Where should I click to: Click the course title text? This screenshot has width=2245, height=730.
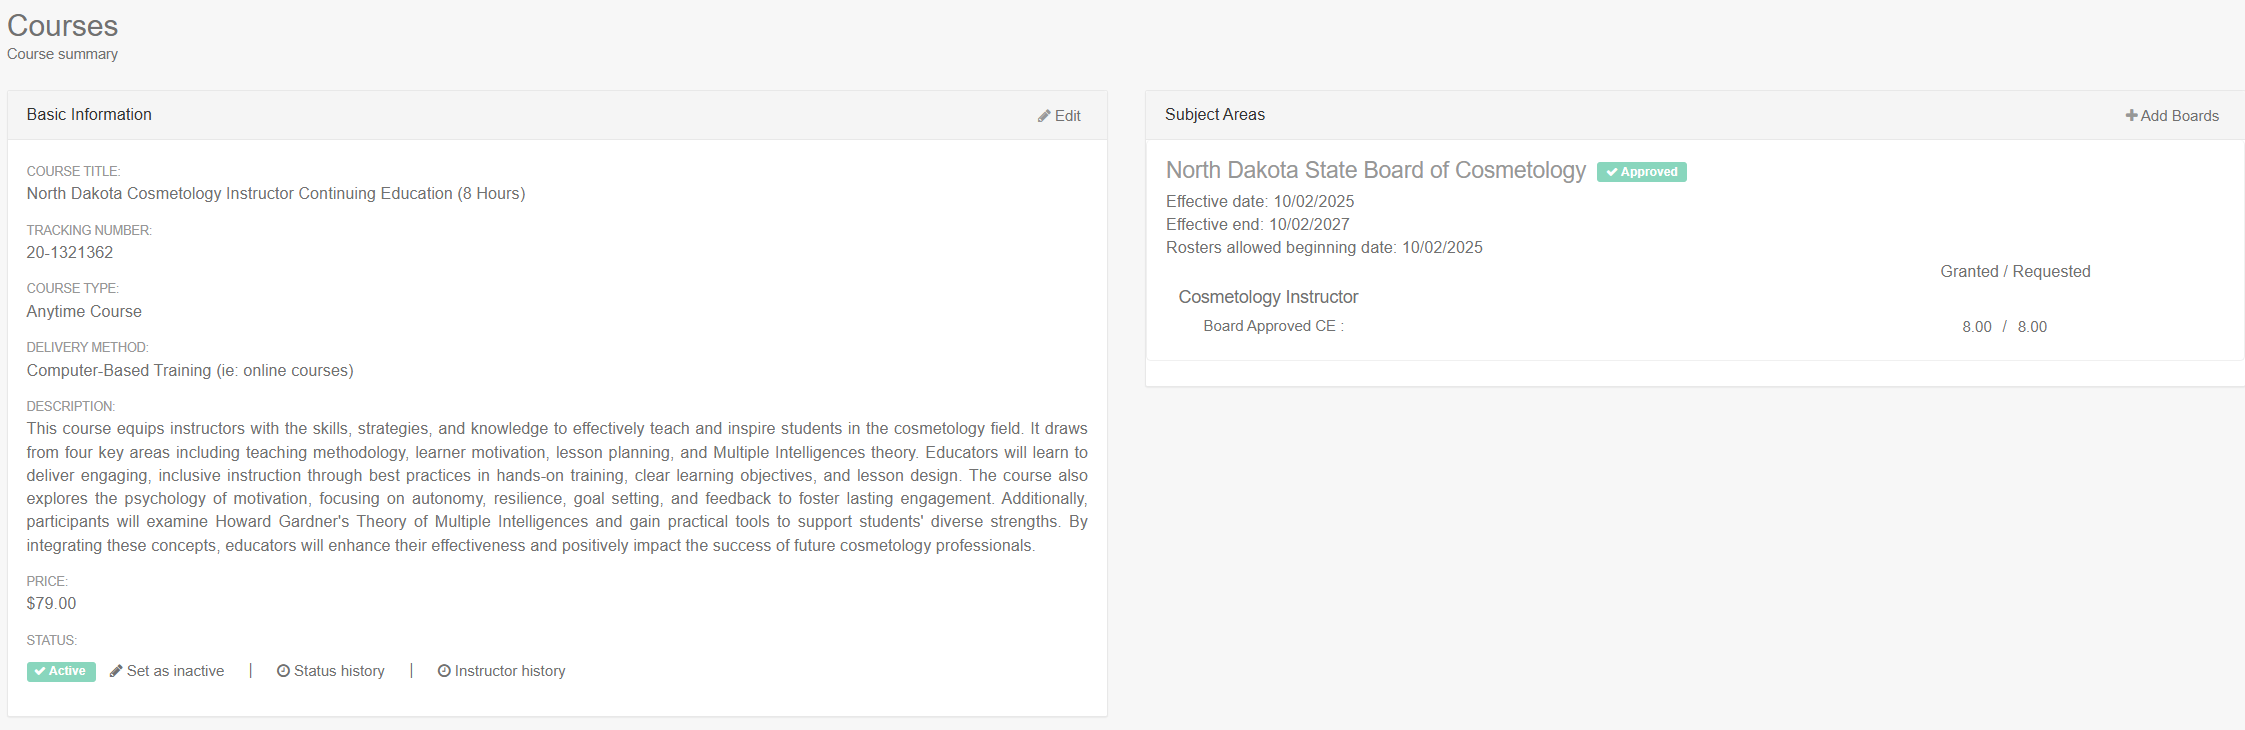[275, 193]
